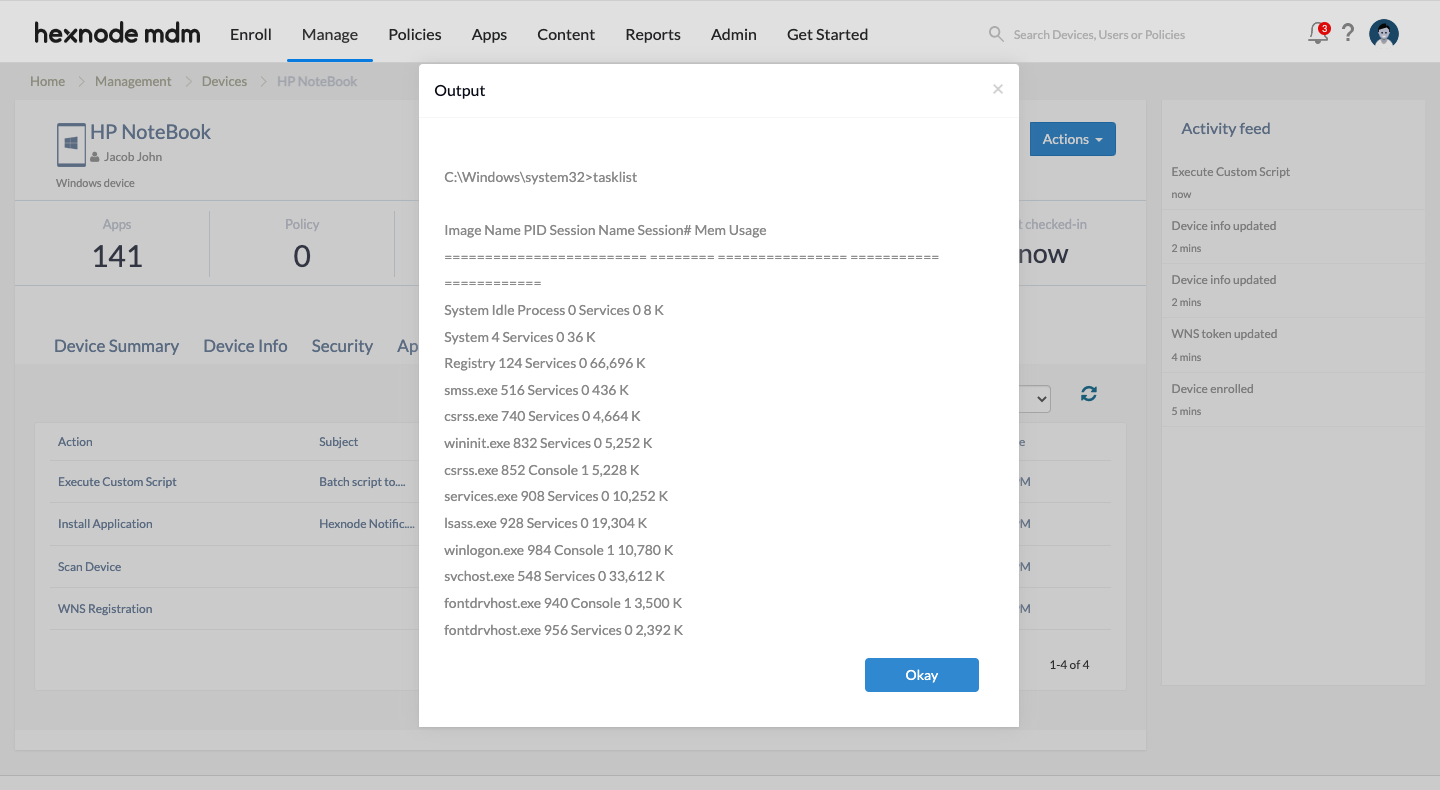The width and height of the screenshot is (1440, 790).
Task: Click the fontdrvhost.exe 956 Services line
Action: click(x=564, y=630)
